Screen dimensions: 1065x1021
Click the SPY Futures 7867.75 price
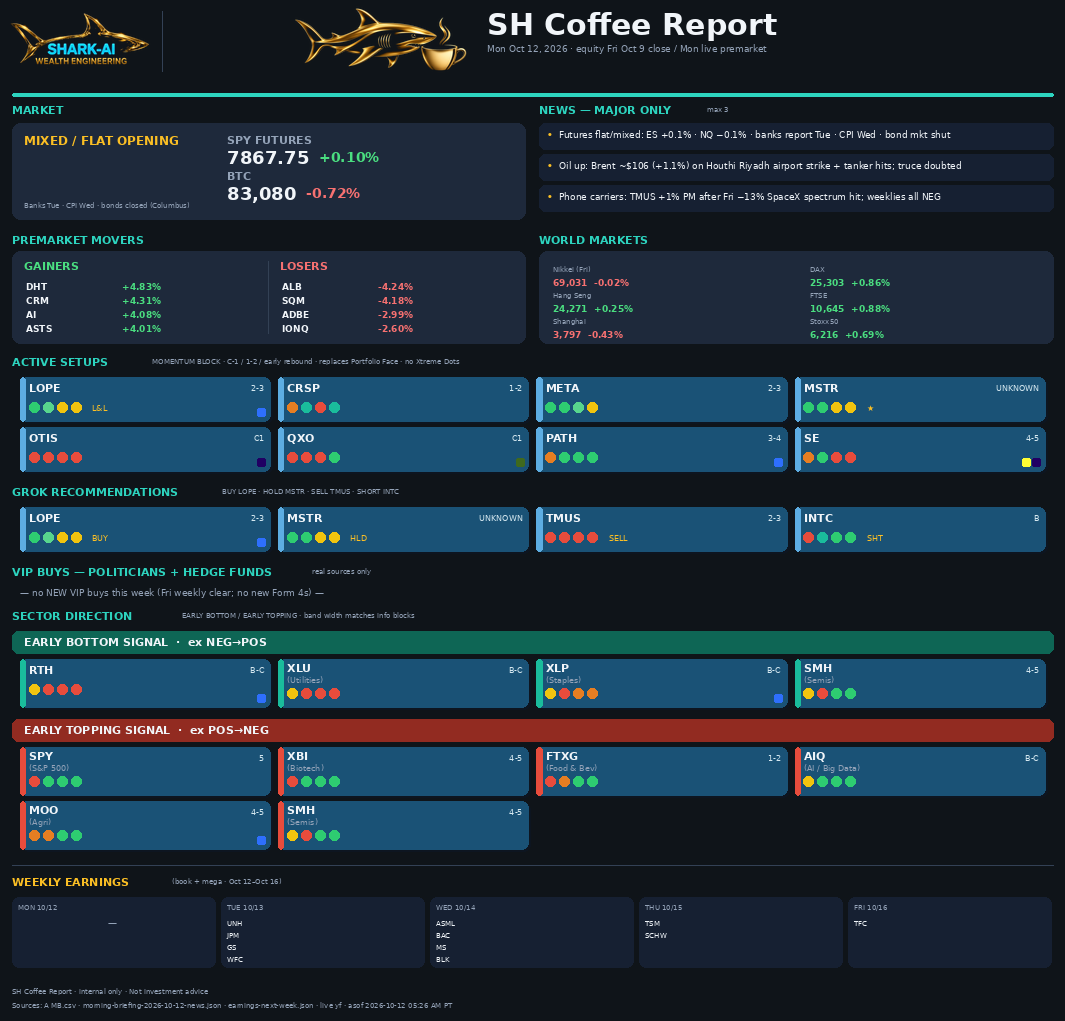pyautogui.click(x=268, y=158)
